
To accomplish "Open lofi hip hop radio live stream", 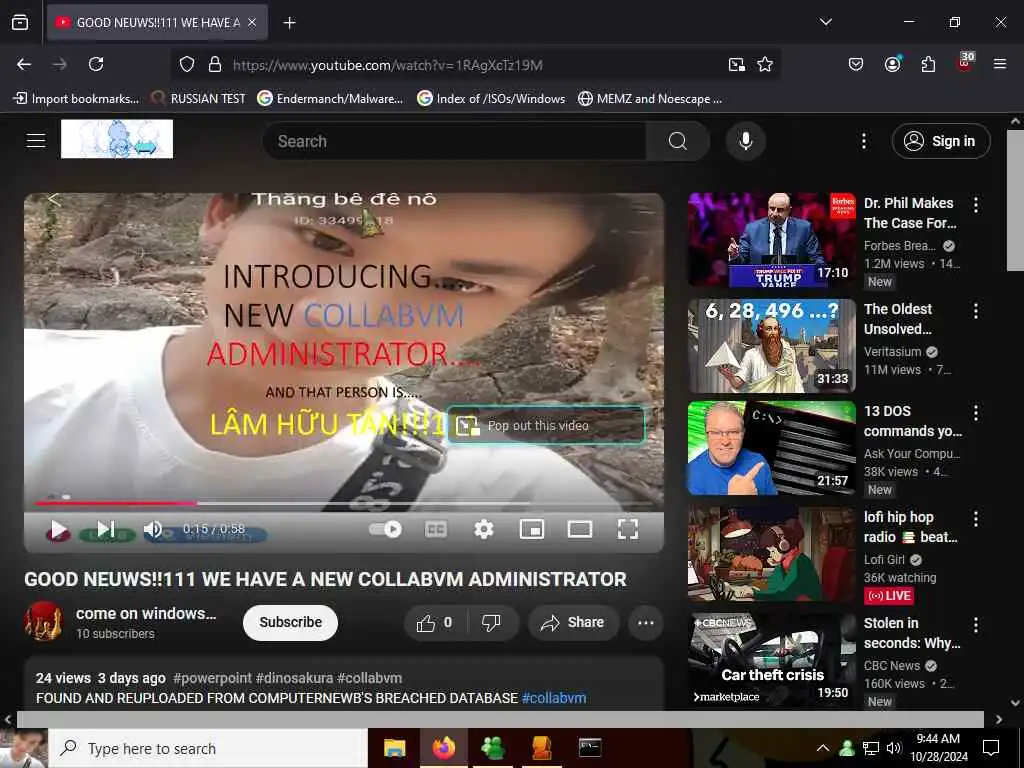I will tap(772, 554).
